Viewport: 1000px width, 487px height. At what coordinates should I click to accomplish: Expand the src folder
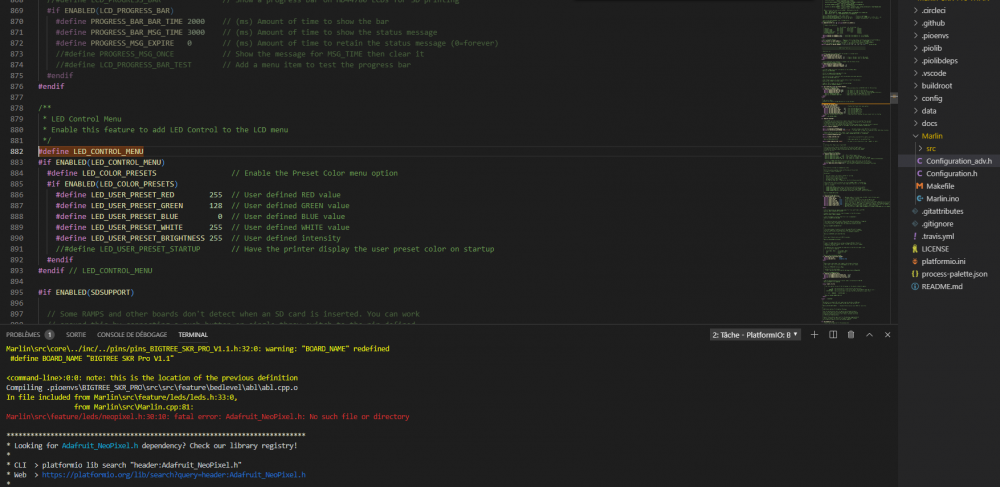[930, 148]
